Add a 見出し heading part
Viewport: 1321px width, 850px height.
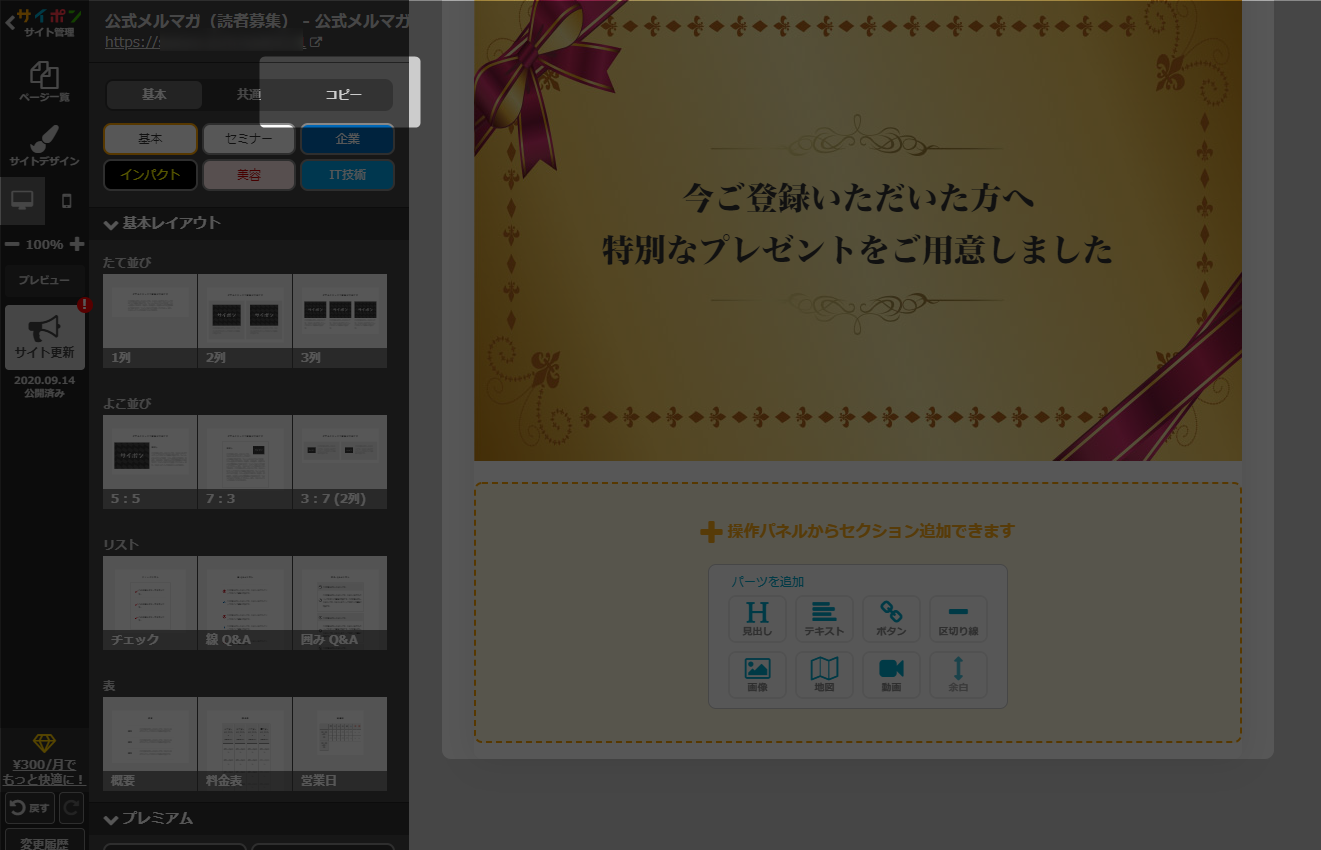[x=758, y=619]
